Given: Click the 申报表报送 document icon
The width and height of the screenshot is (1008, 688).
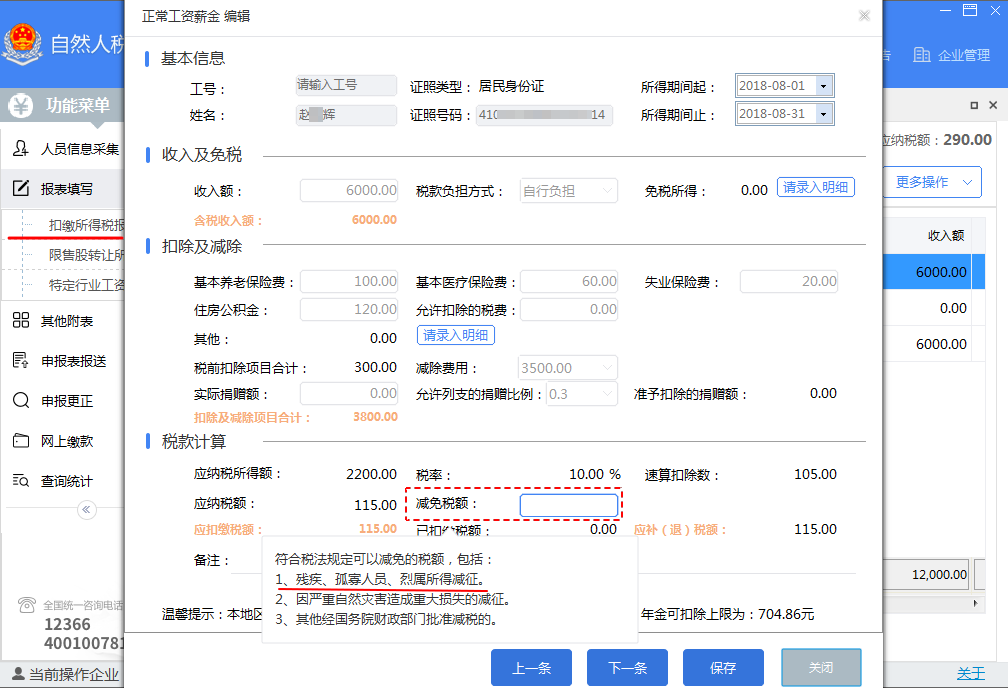Looking at the screenshot, I should (x=20, y=361).
